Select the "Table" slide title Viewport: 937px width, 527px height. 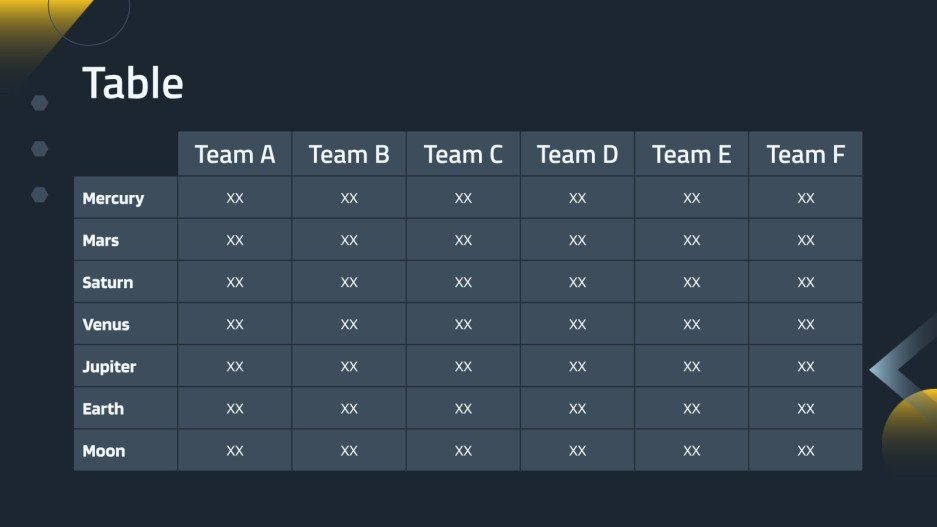pos(132,84)
